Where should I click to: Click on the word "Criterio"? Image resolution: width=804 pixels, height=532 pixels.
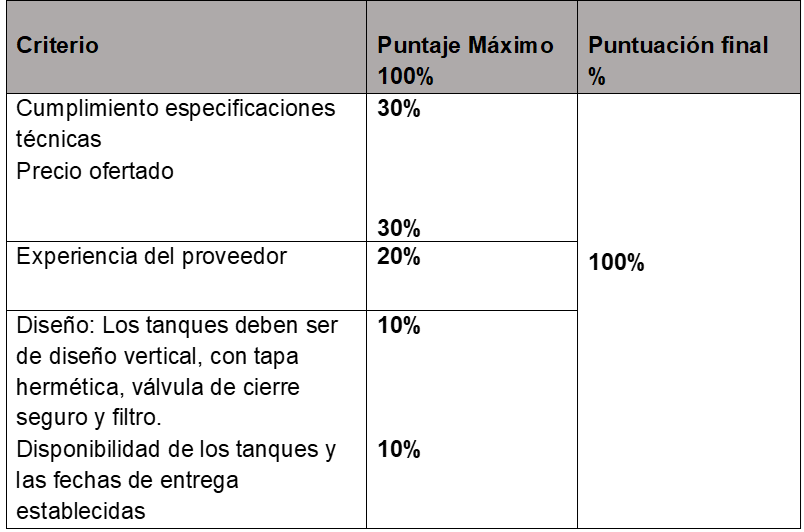[x=57, y=46]
